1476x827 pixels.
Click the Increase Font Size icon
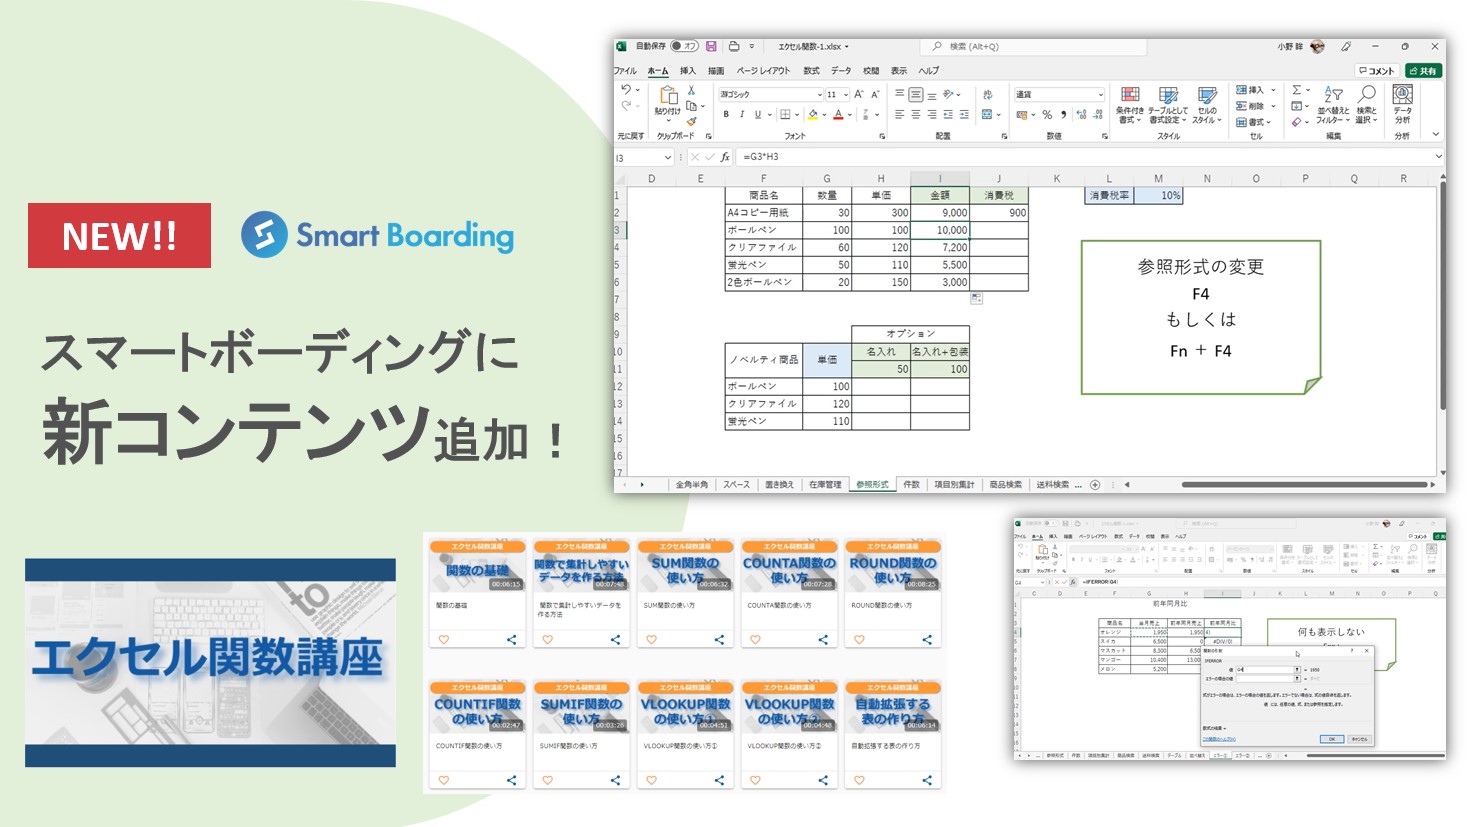(x=859, y=94)
